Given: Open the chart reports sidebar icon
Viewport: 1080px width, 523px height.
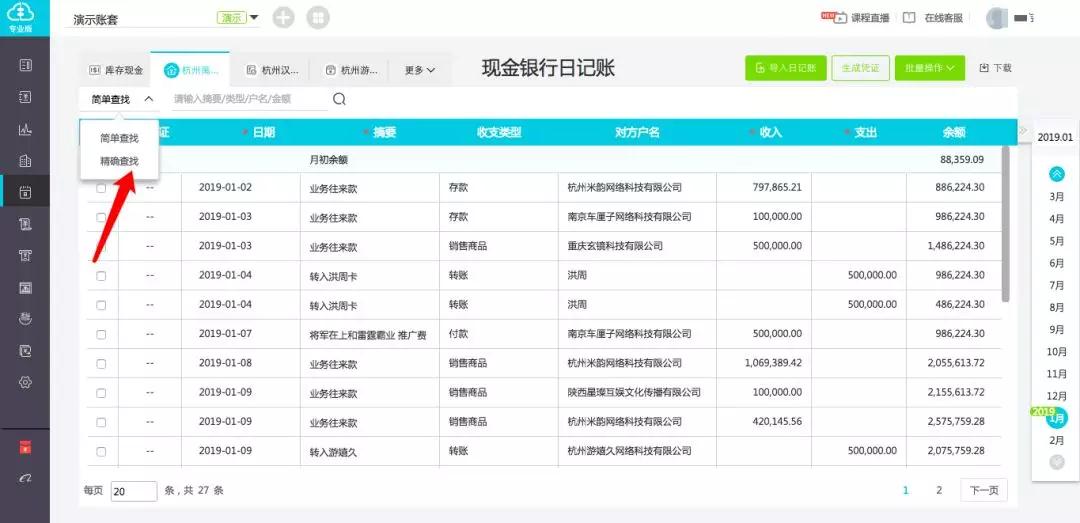Looking at the screenshot, I should coord(26,129).
